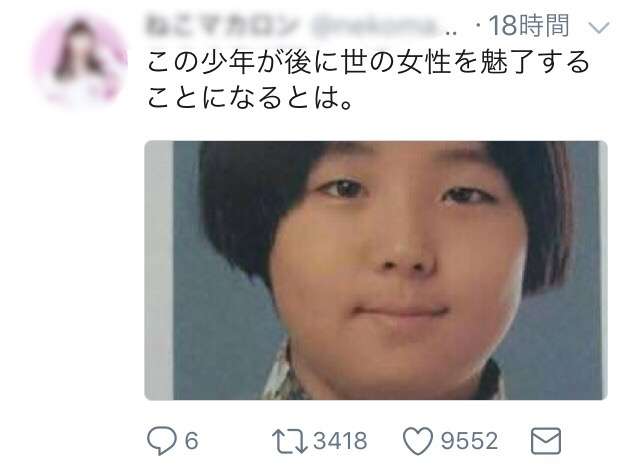This screenshot has height=471, width=640.
Task: Open the envelope direct message icon
Action: click(546, 441)
